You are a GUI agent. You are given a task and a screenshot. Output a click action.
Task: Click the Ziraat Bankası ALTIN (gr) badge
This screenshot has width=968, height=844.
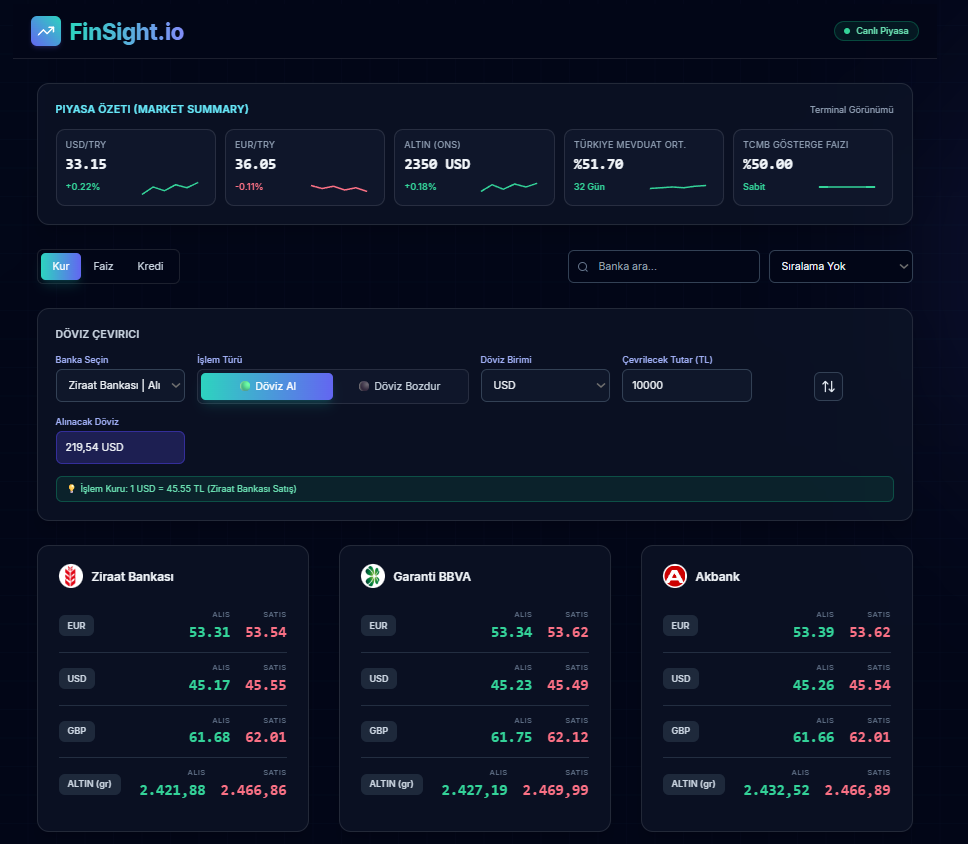click(x=90, y=783)
